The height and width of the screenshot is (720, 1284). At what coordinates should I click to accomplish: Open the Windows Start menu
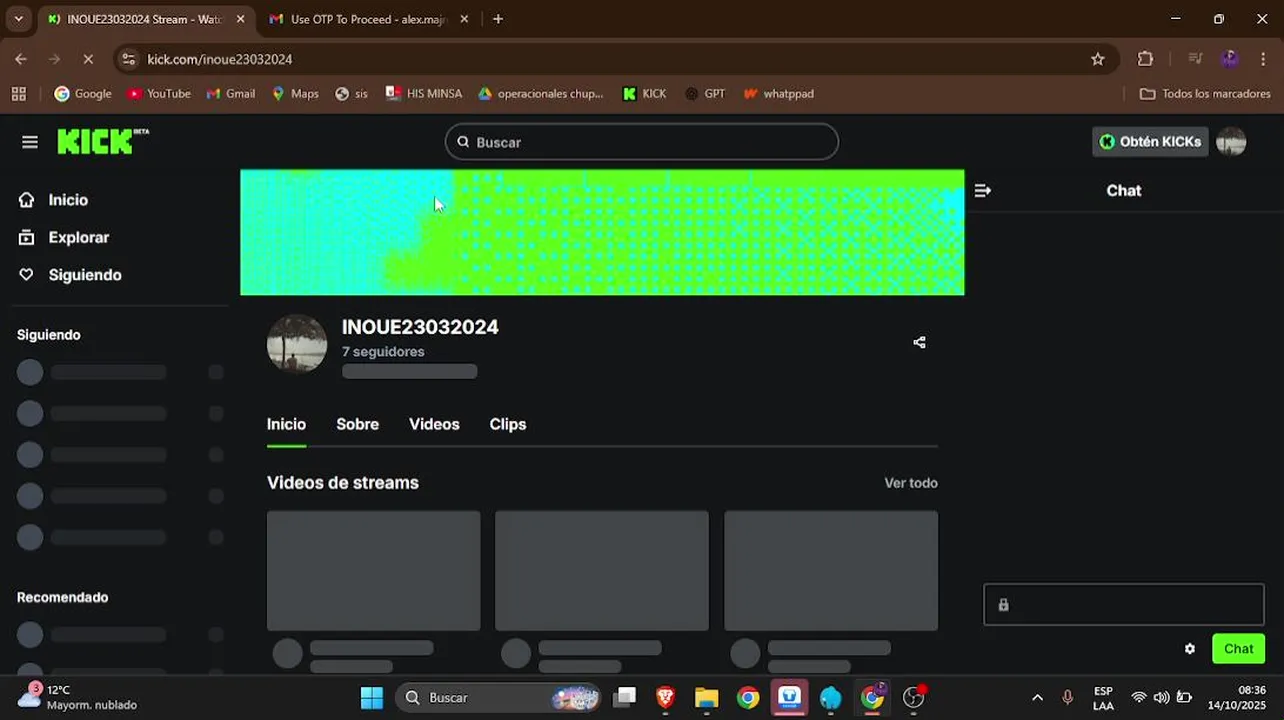pos(372,698)
